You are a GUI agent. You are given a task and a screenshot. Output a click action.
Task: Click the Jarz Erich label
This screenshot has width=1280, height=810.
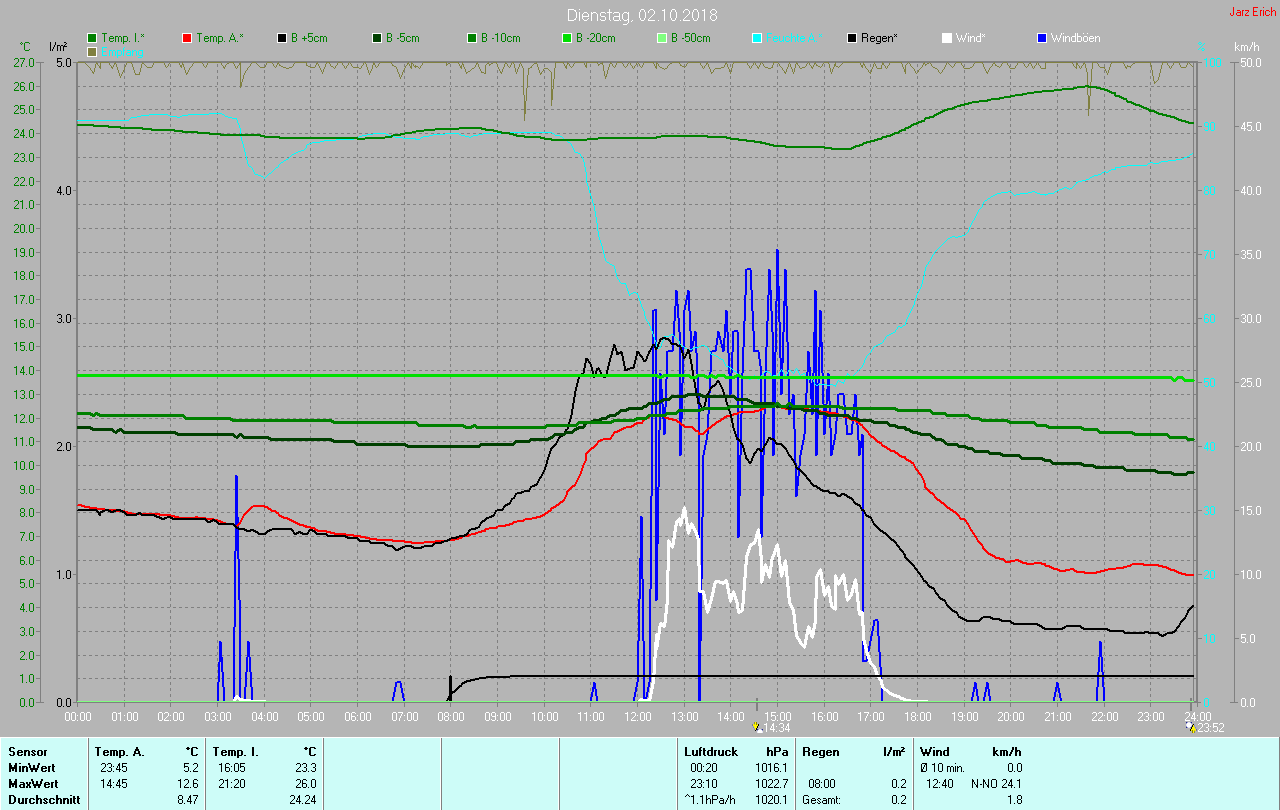coord(1252,12)
